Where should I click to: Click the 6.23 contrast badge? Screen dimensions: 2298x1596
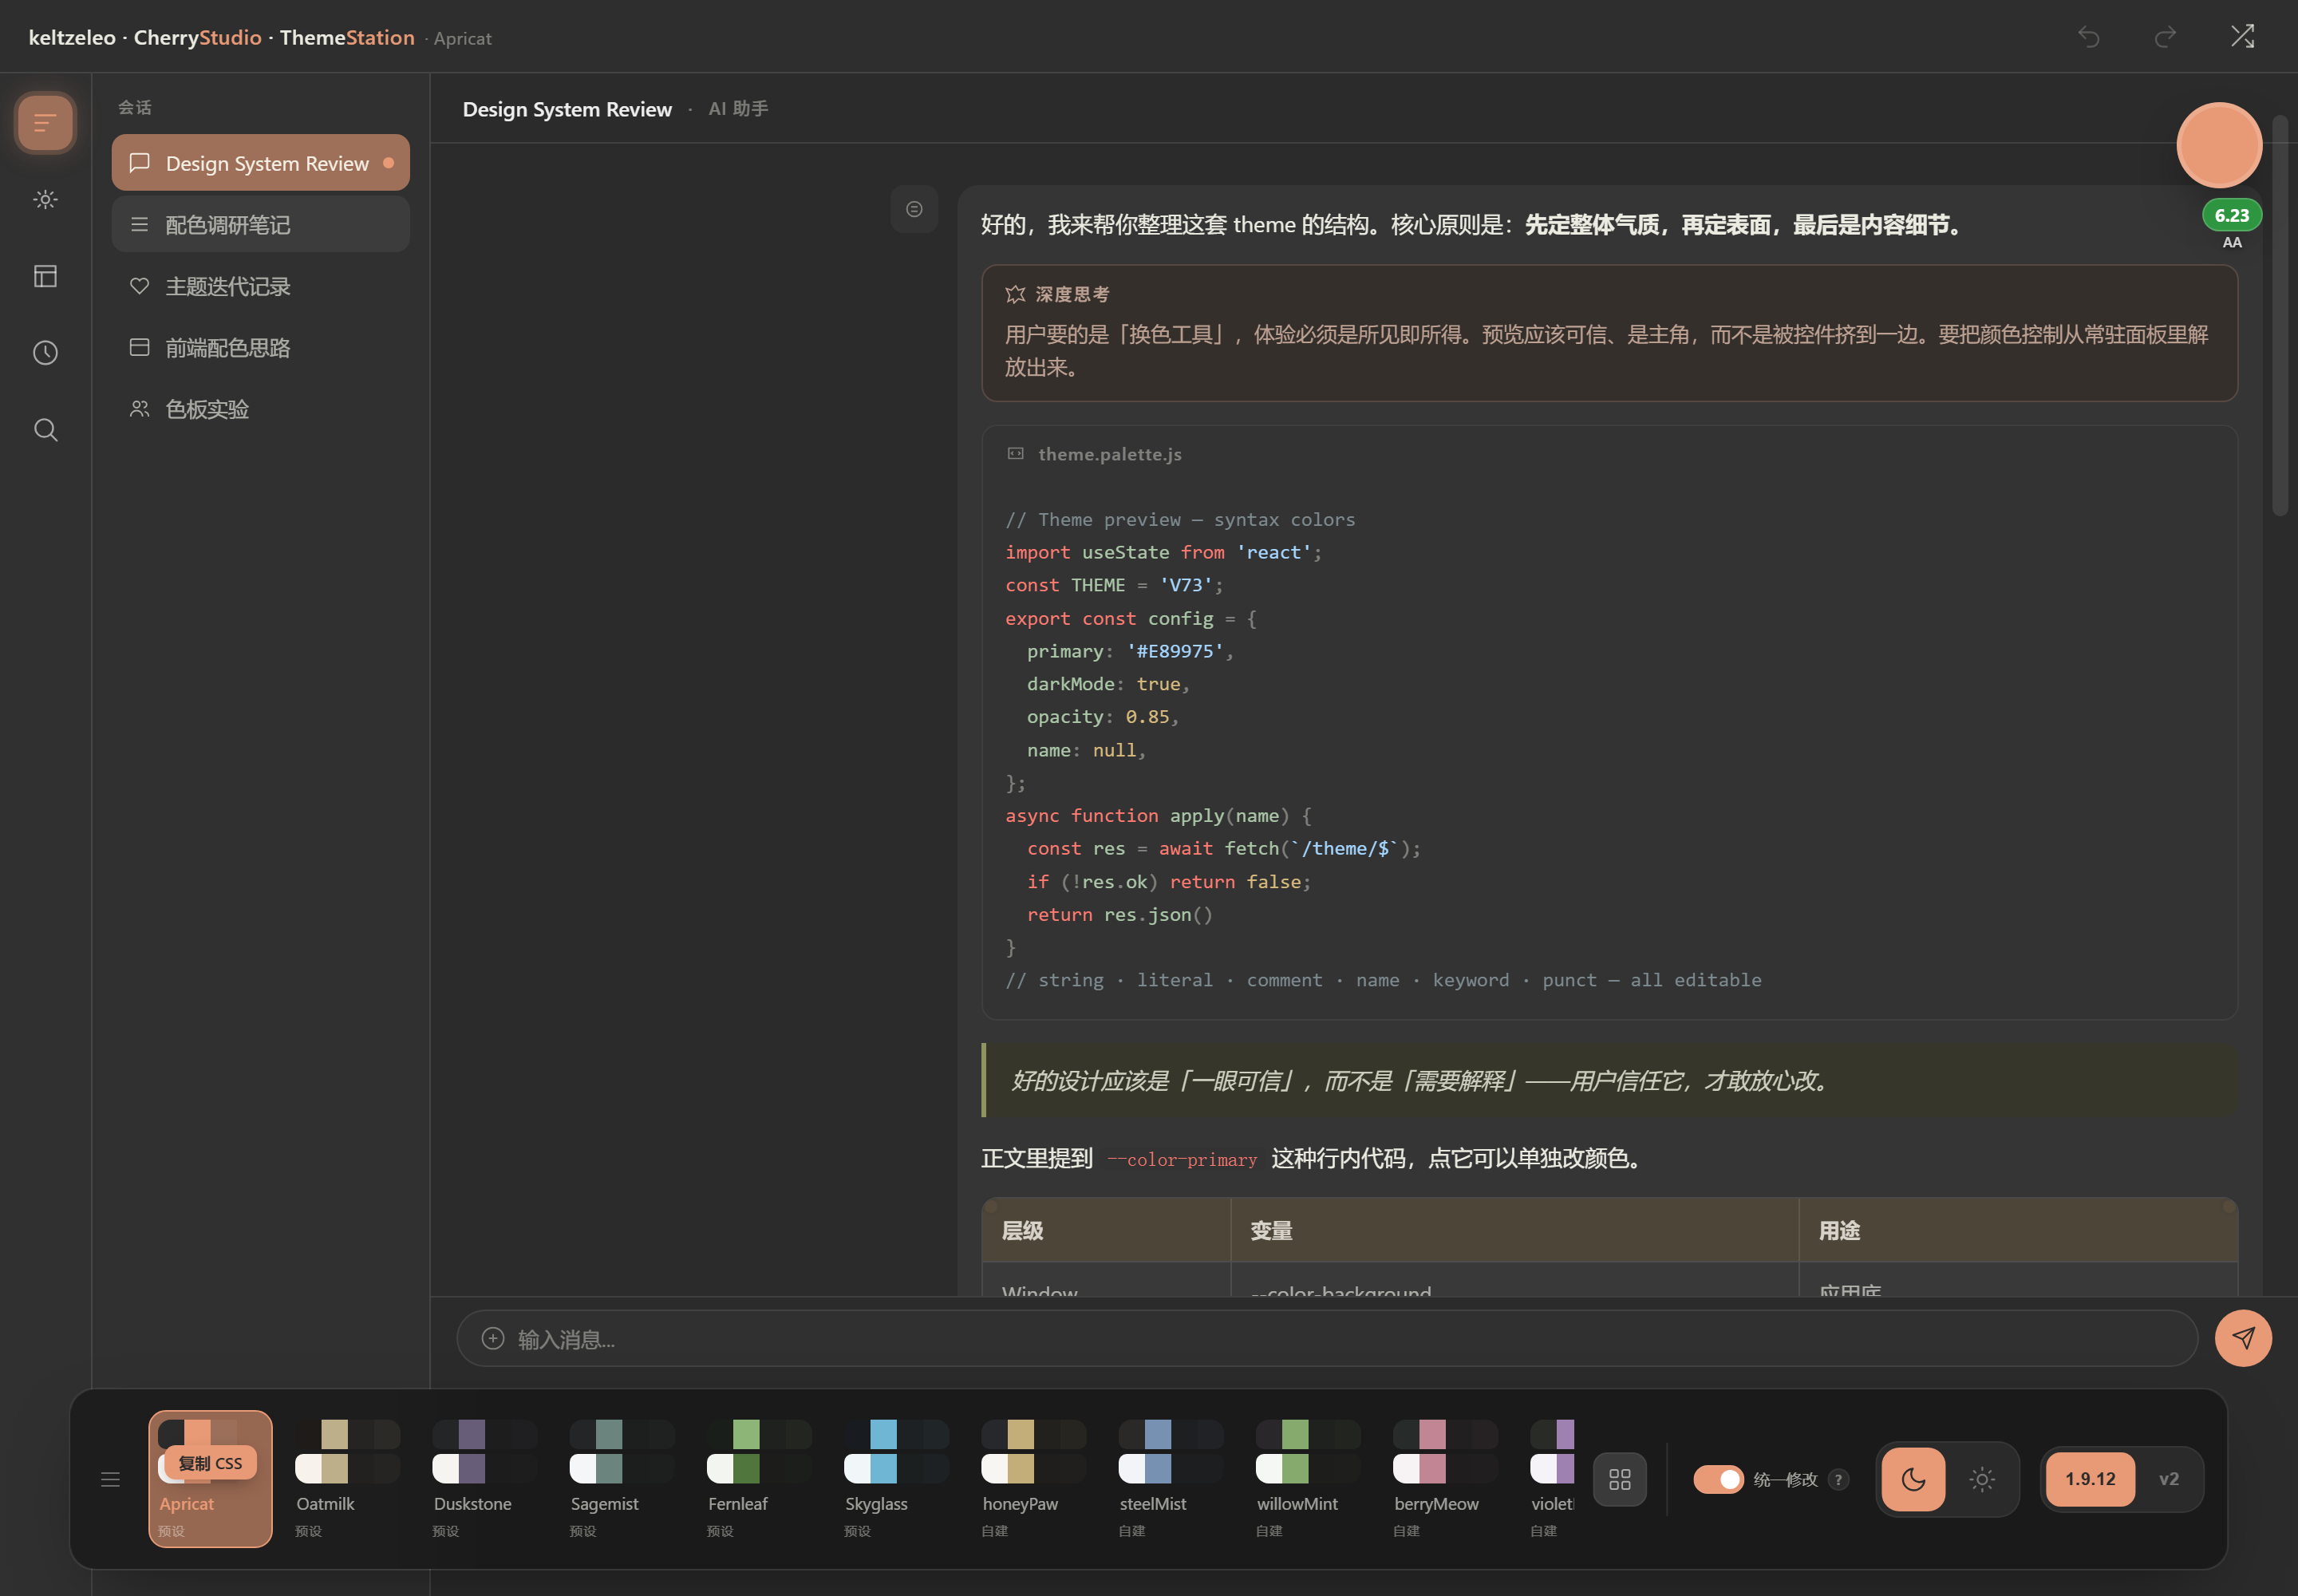tap(2231, 215)
